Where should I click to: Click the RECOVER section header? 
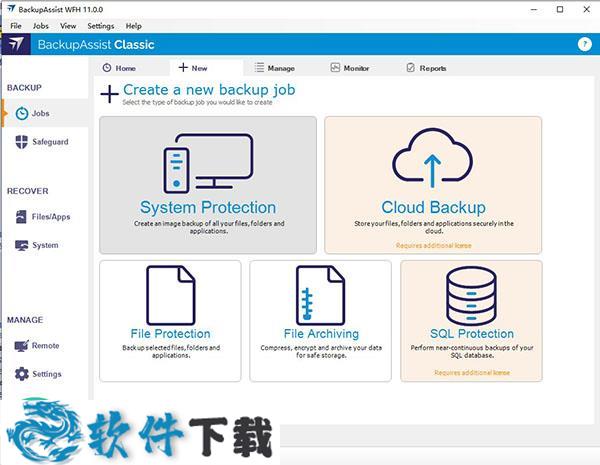[28, 191]
